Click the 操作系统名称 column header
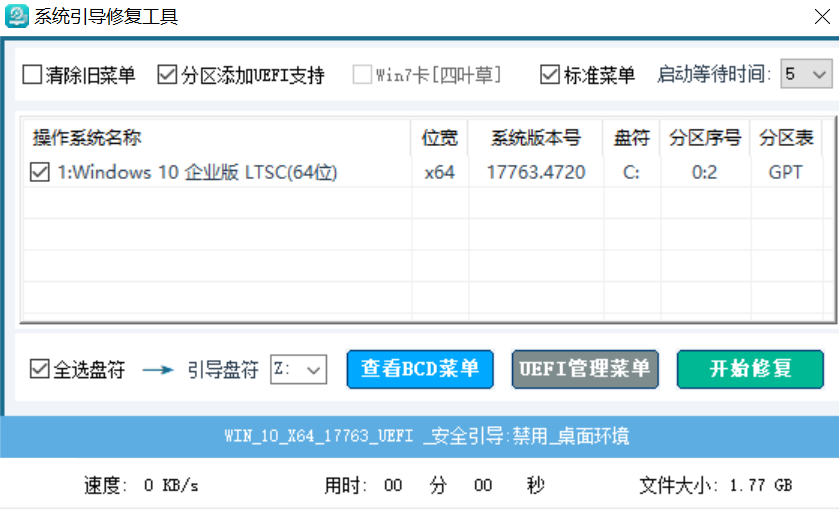839x512 pixels. click(217, 138)
